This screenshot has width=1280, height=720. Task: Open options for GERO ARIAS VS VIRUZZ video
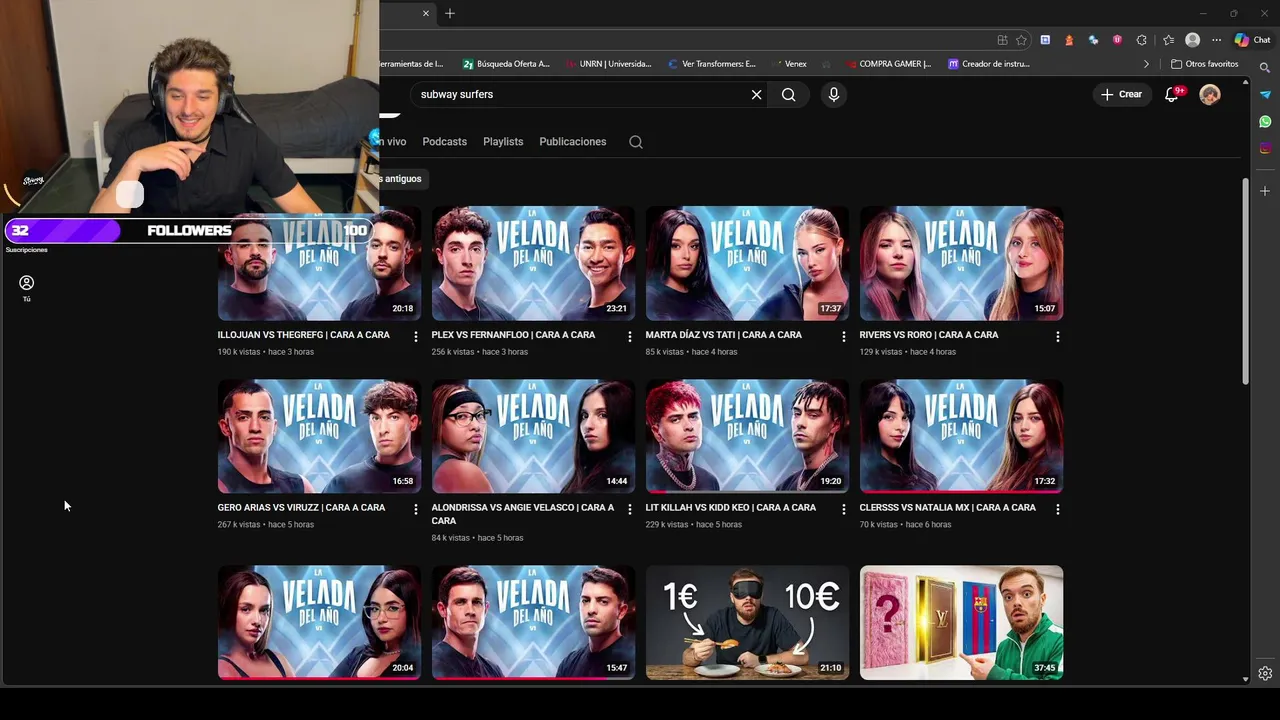click(x=416, y=509)
